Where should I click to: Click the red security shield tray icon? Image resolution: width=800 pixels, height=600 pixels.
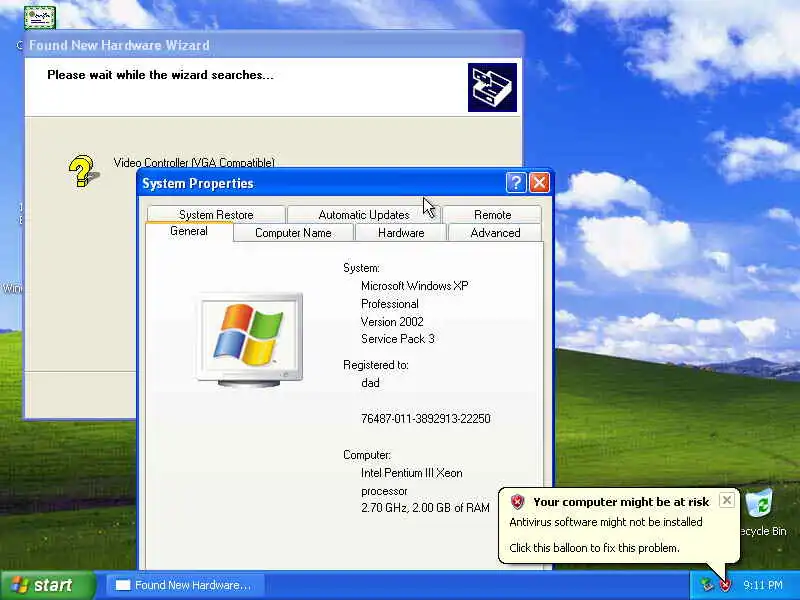click(x=725, y=585)
